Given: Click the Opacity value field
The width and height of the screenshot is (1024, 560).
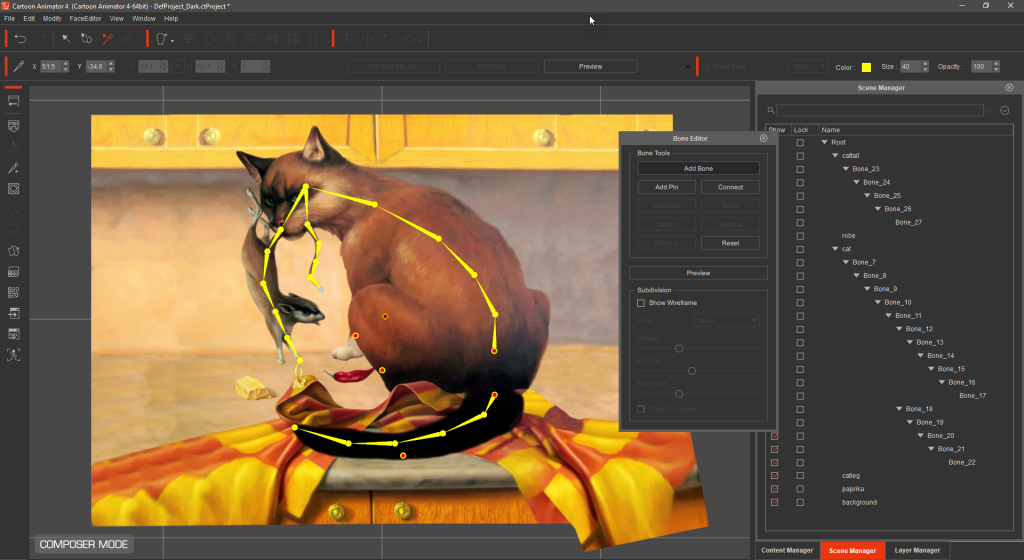Looking at the screenshot, I should tap(981, 67).
